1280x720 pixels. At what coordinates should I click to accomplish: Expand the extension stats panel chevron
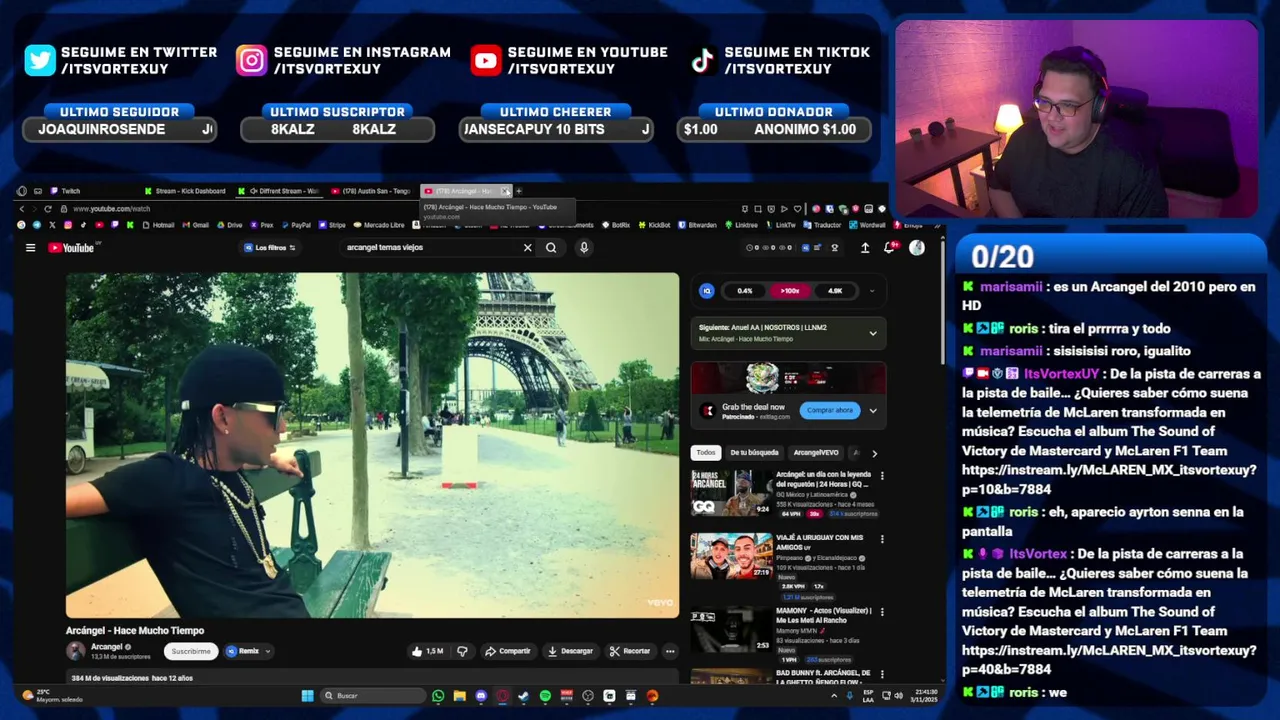pyautogui.click(x=871, y=291)
